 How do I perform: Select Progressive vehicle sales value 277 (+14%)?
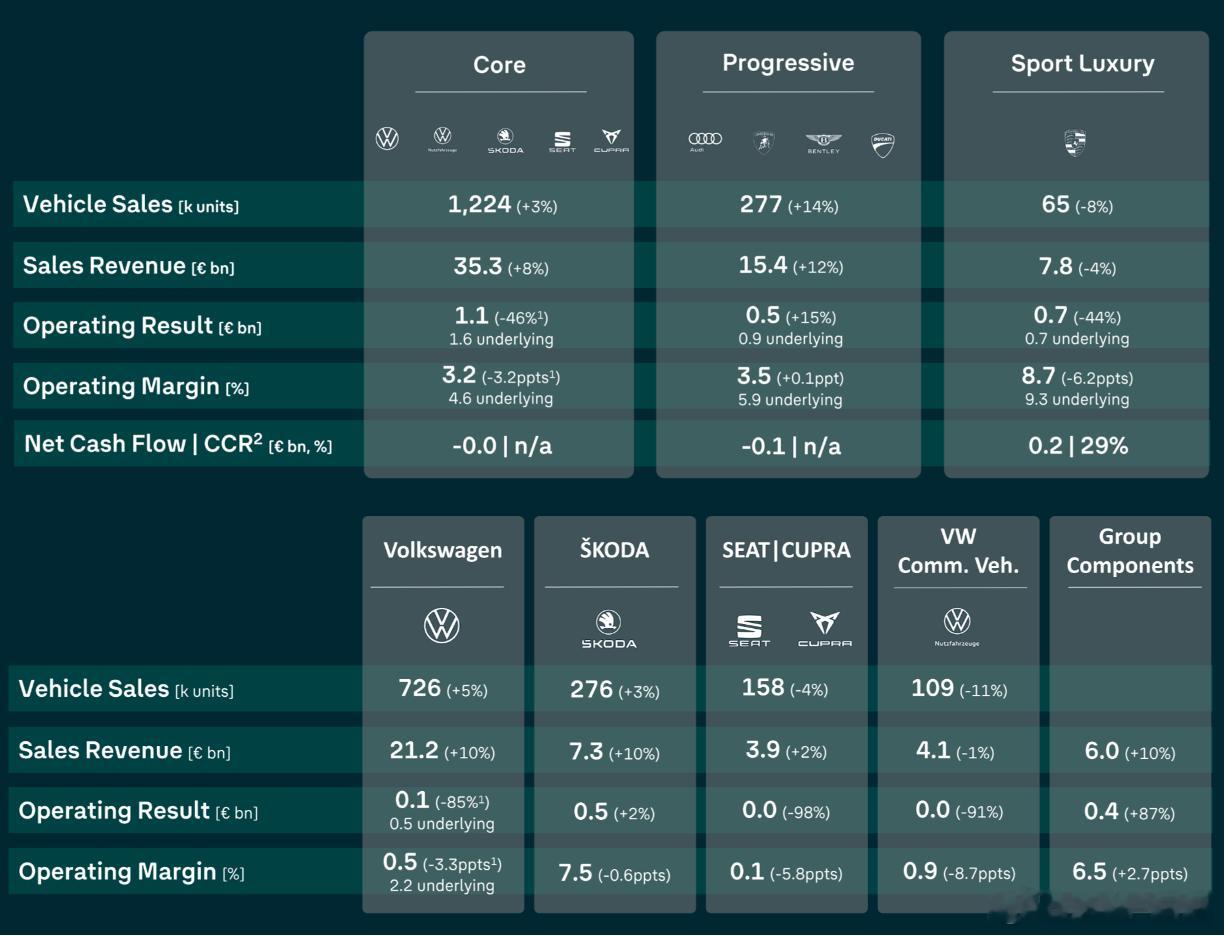pyautogui.click(x=789, y=205)
